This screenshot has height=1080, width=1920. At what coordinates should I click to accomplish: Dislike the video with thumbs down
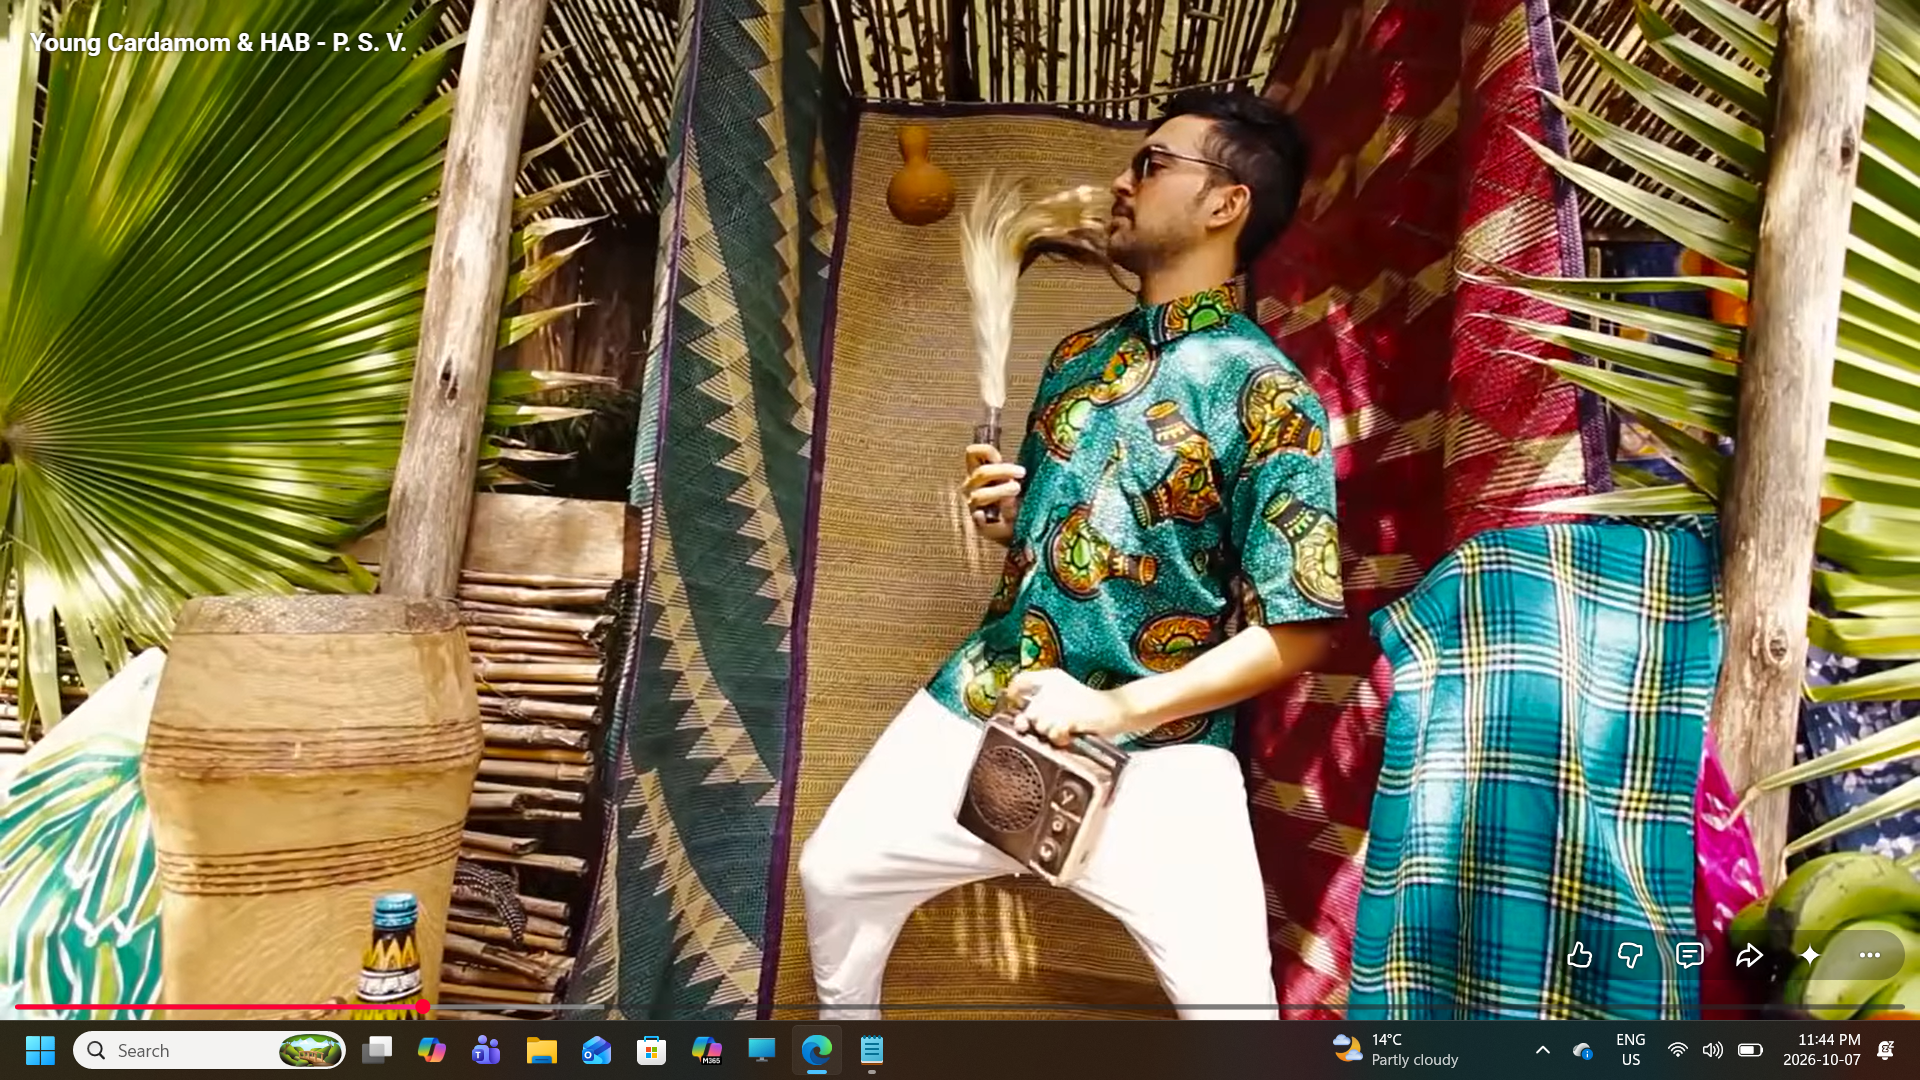click(x=1631, y=956)
